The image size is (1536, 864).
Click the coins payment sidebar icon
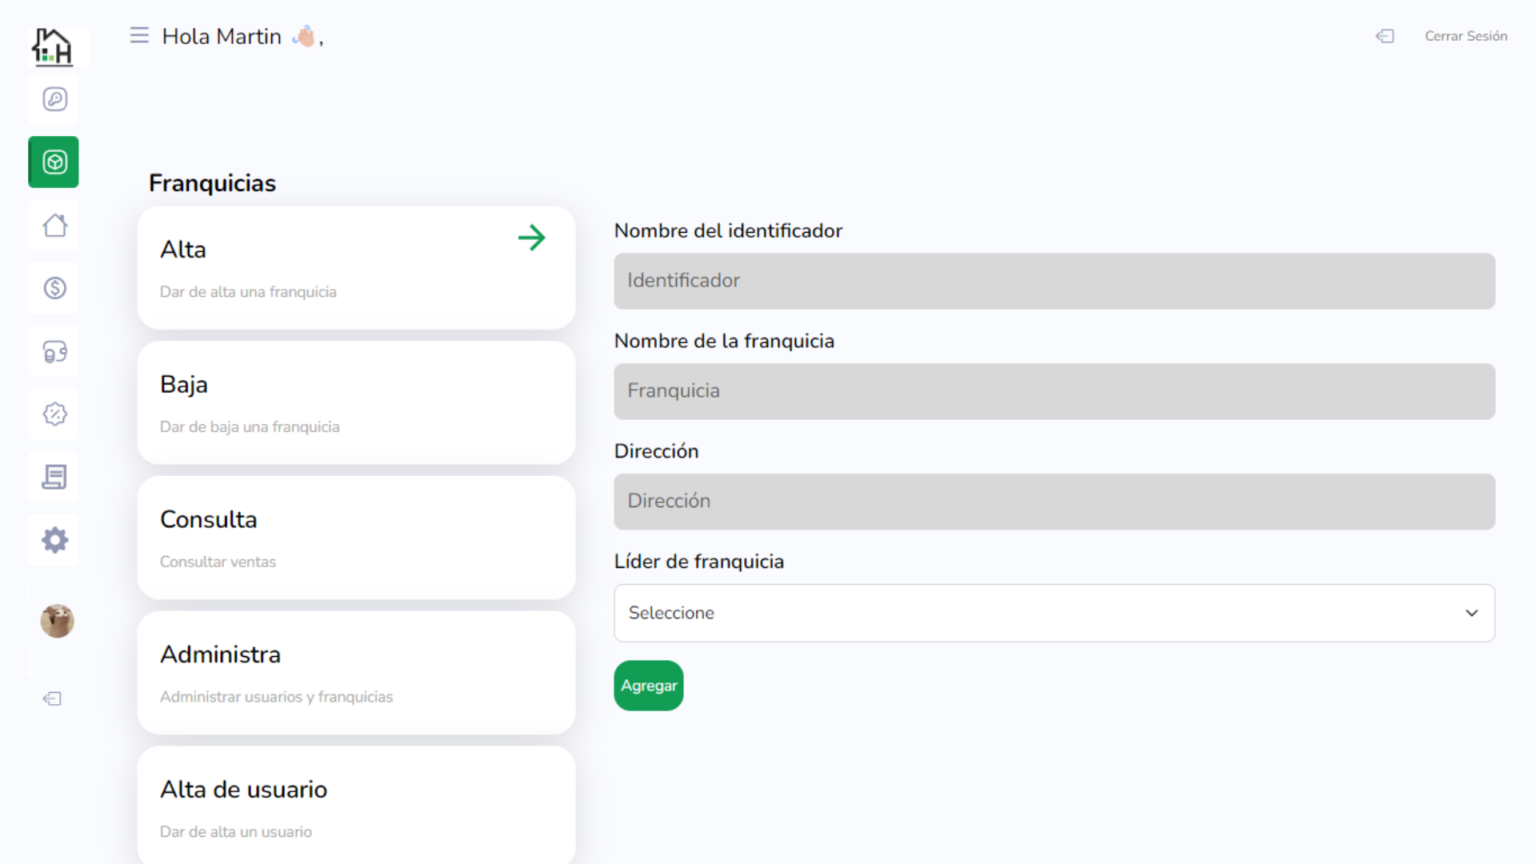(x=55, y=352)
